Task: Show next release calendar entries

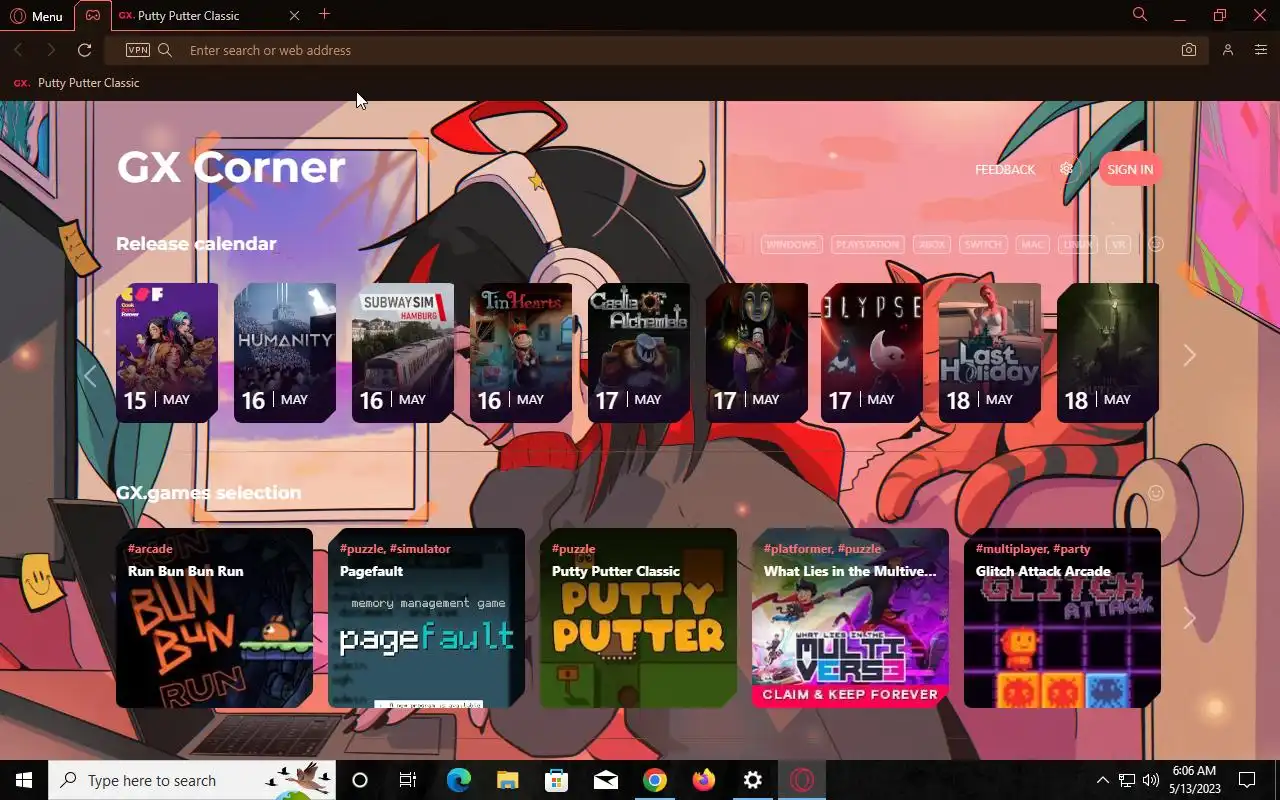Action: click(1189, 355)
